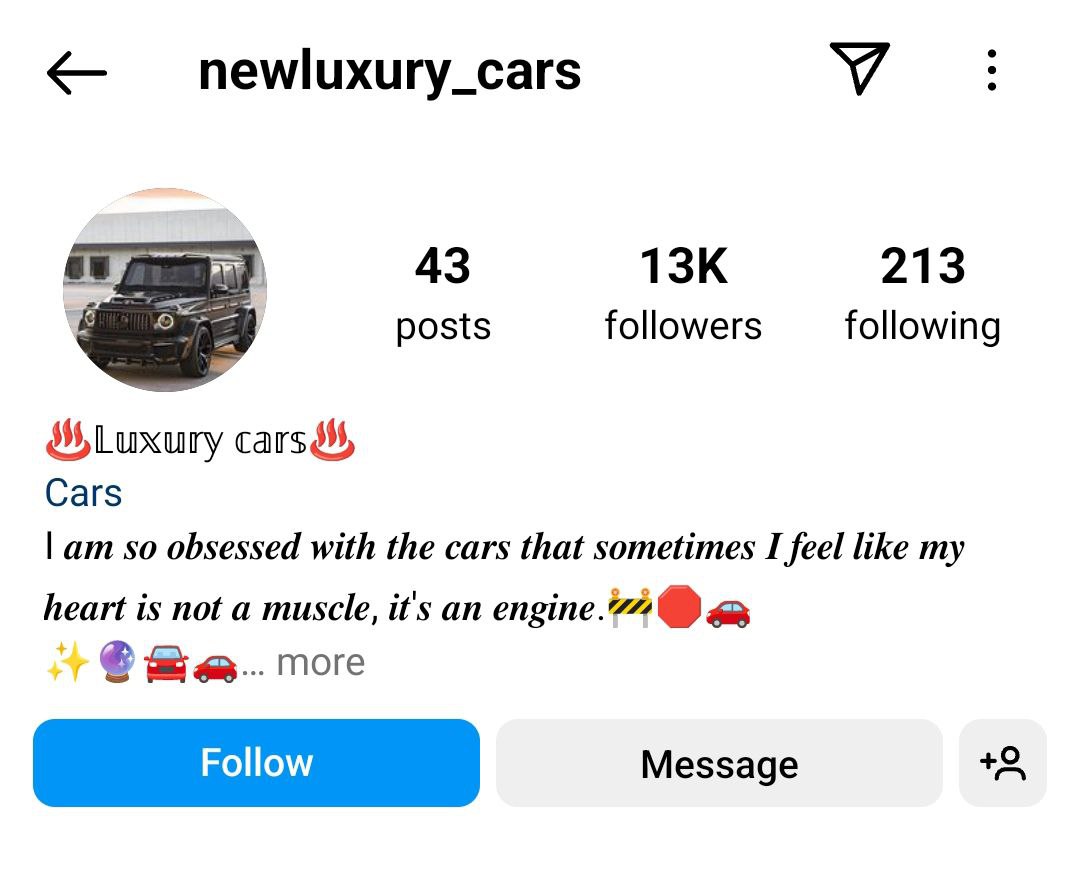Image resolution: width=1080 pixels, height=878 pixels.
Task: Click the yellow sparkles emoji
Action: [68, 661]
